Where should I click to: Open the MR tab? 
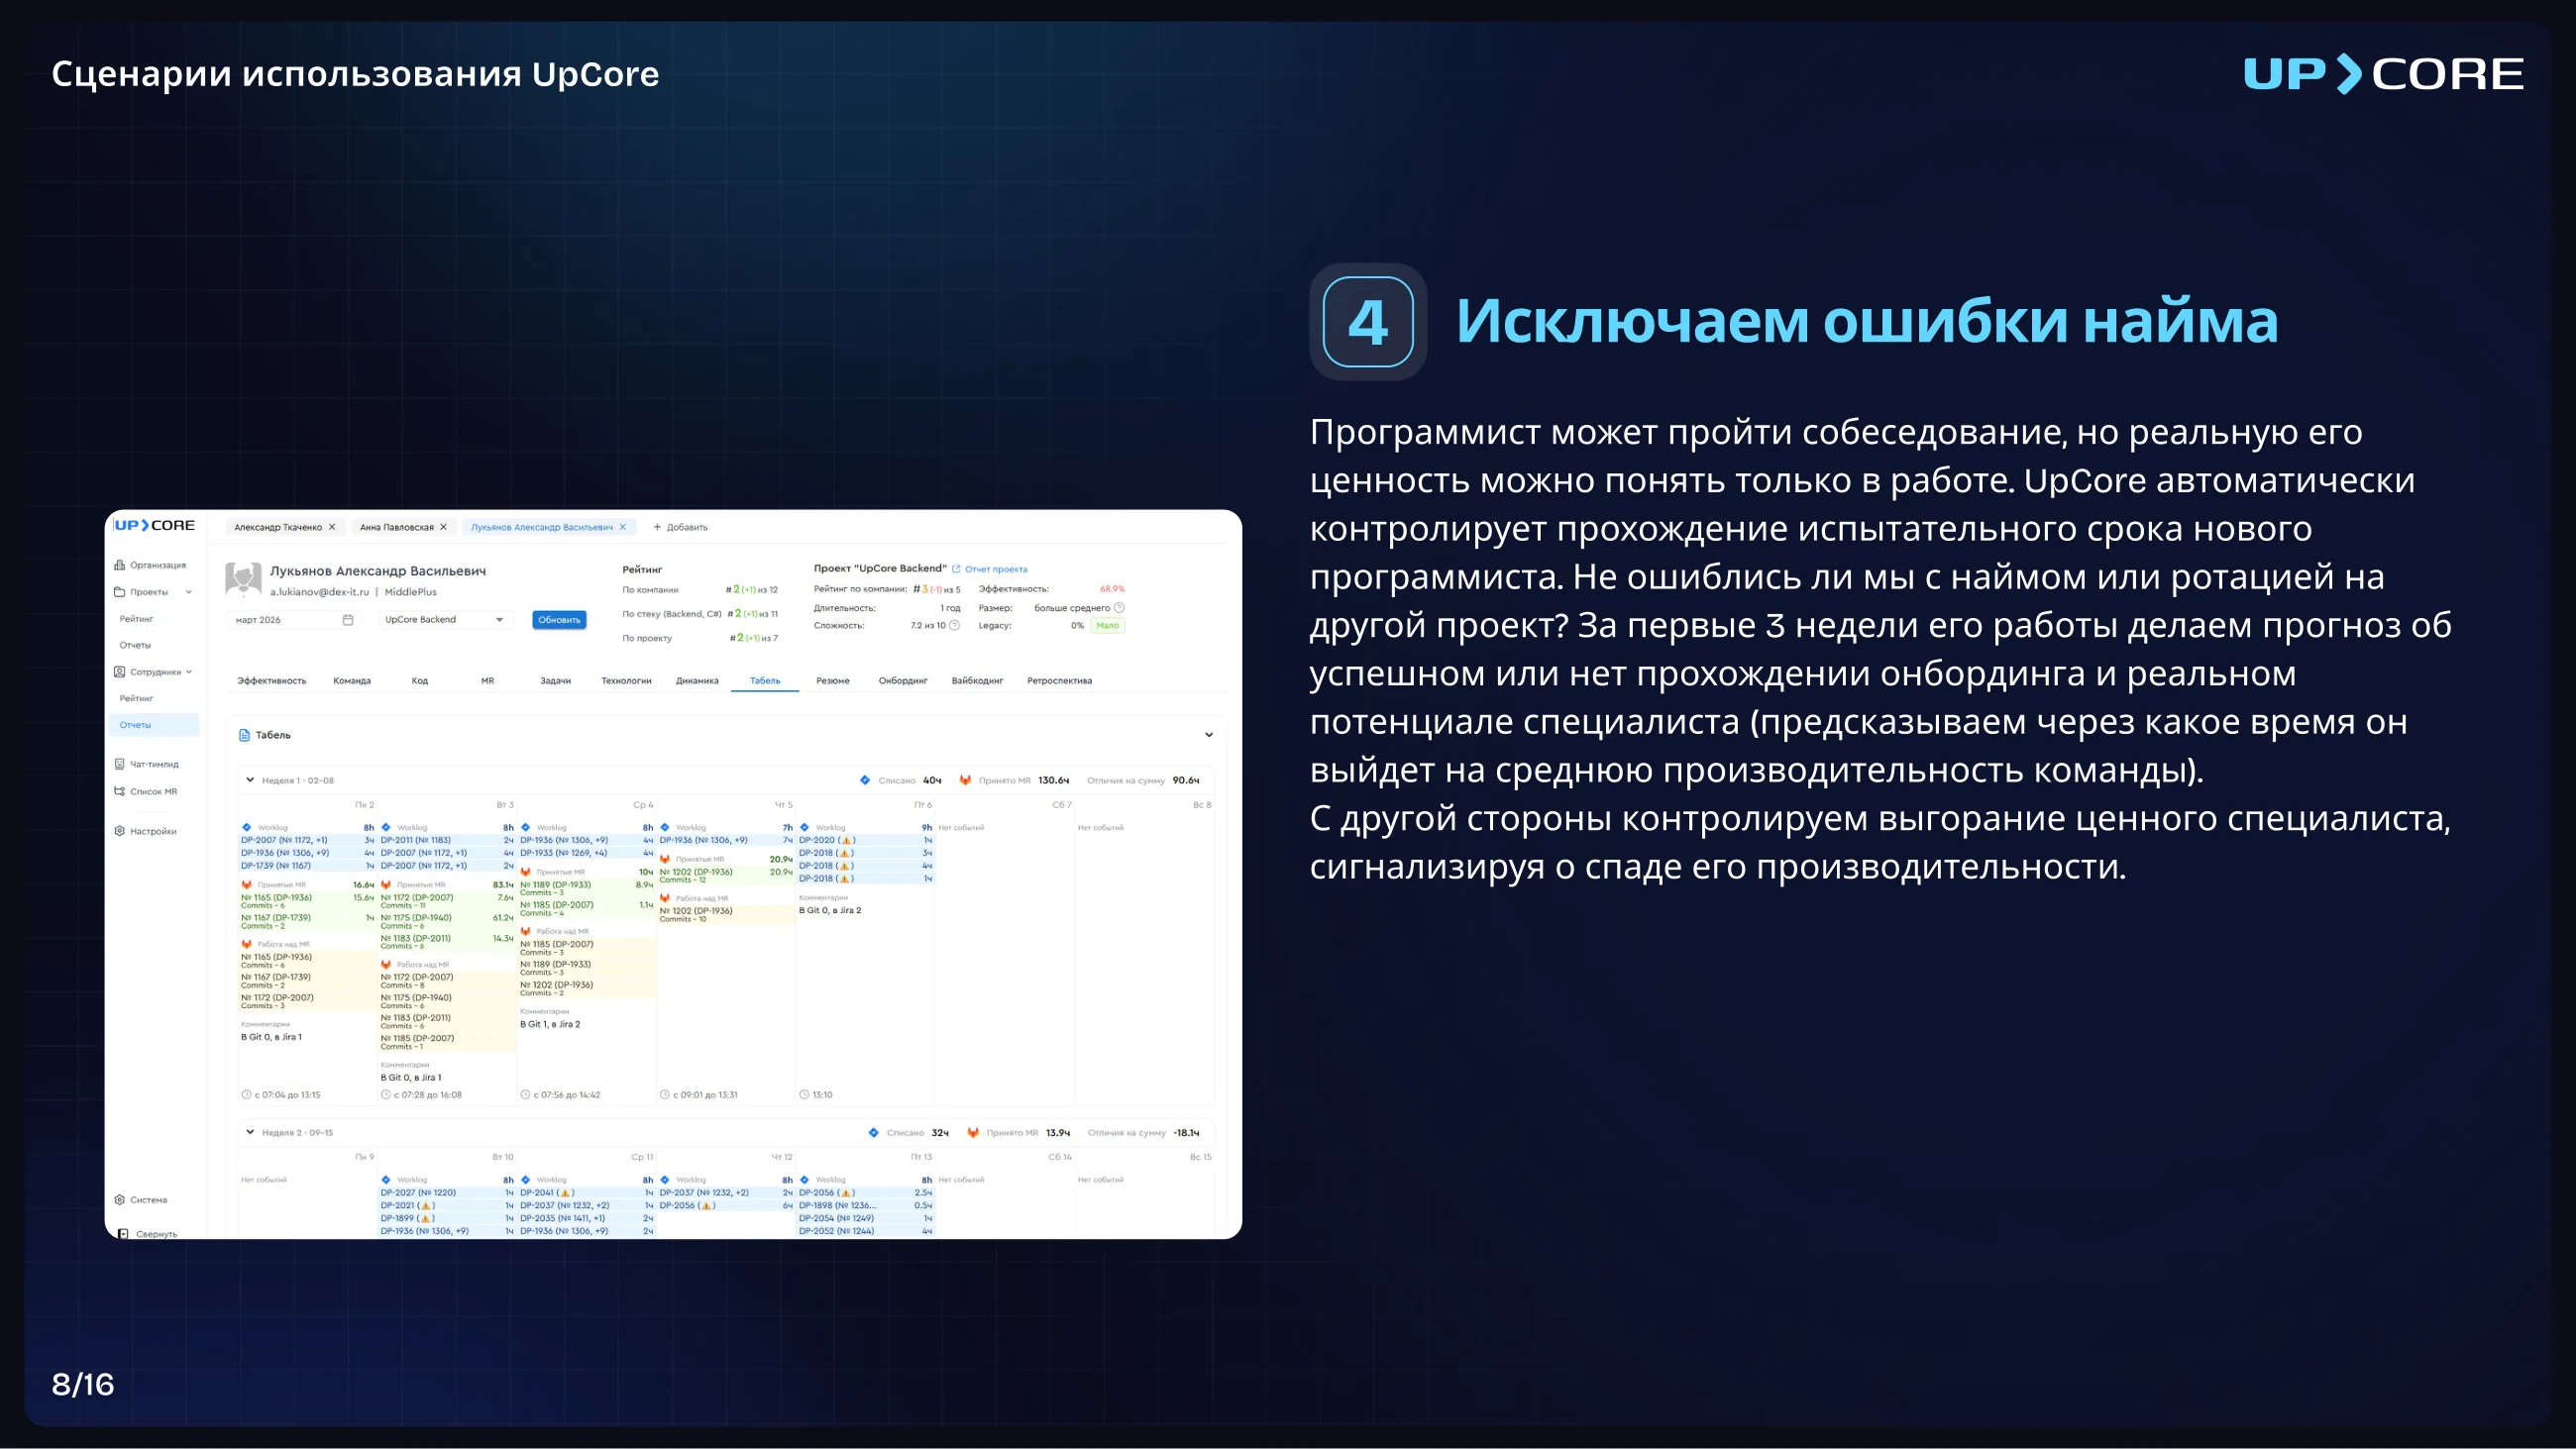tap(488, 681)
